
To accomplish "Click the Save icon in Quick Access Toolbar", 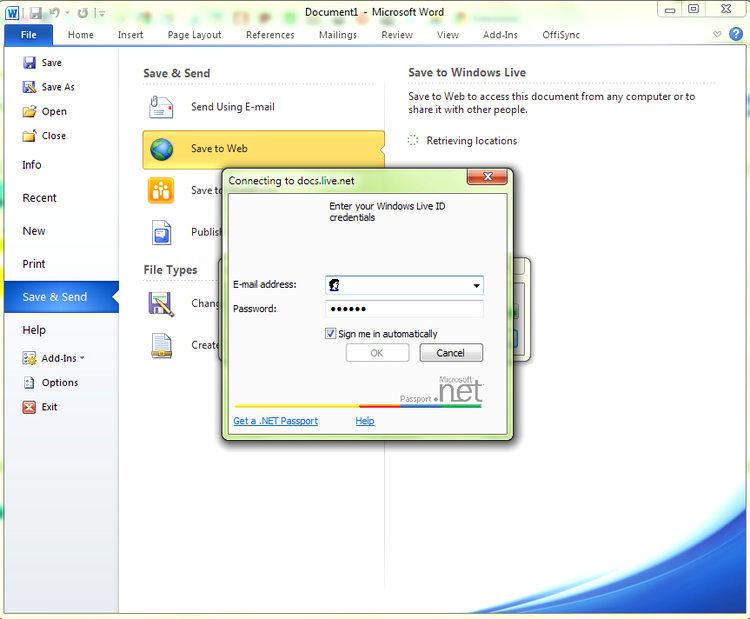I will [x=36, y=13].
